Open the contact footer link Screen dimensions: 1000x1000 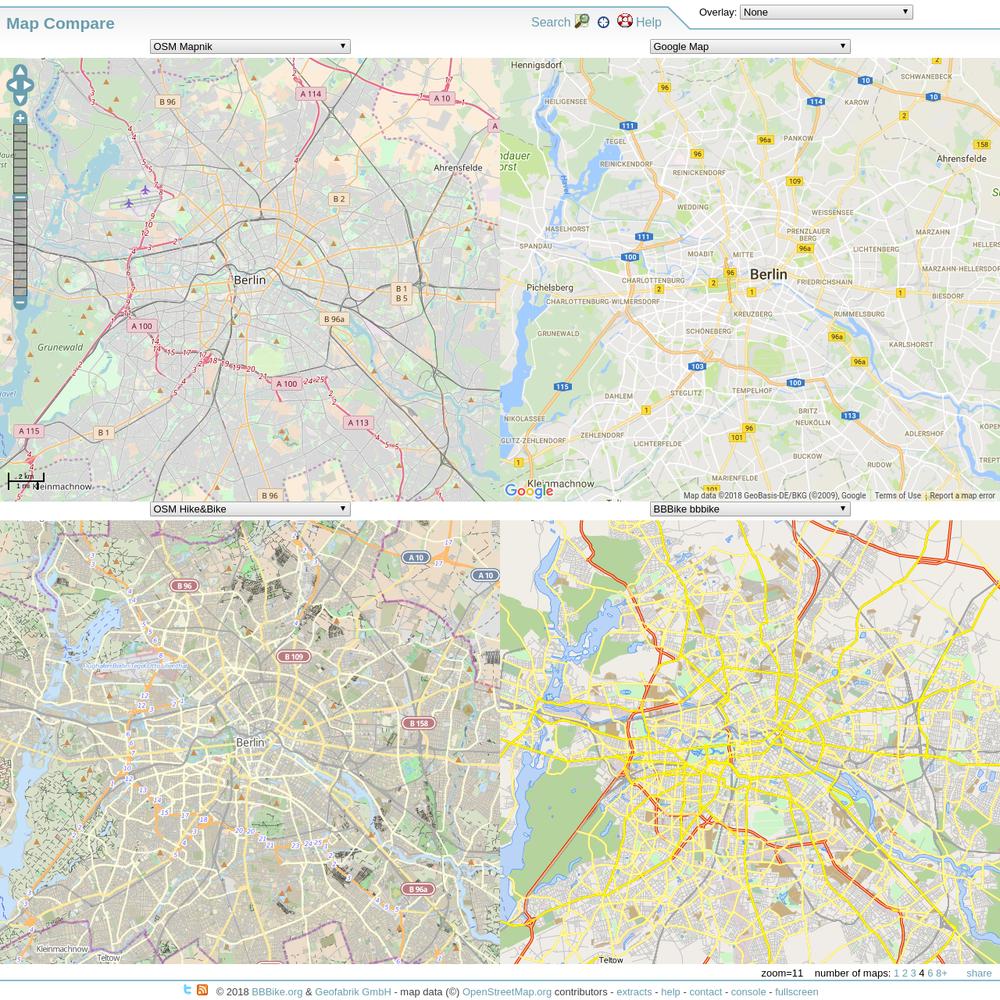click(705, 992)
